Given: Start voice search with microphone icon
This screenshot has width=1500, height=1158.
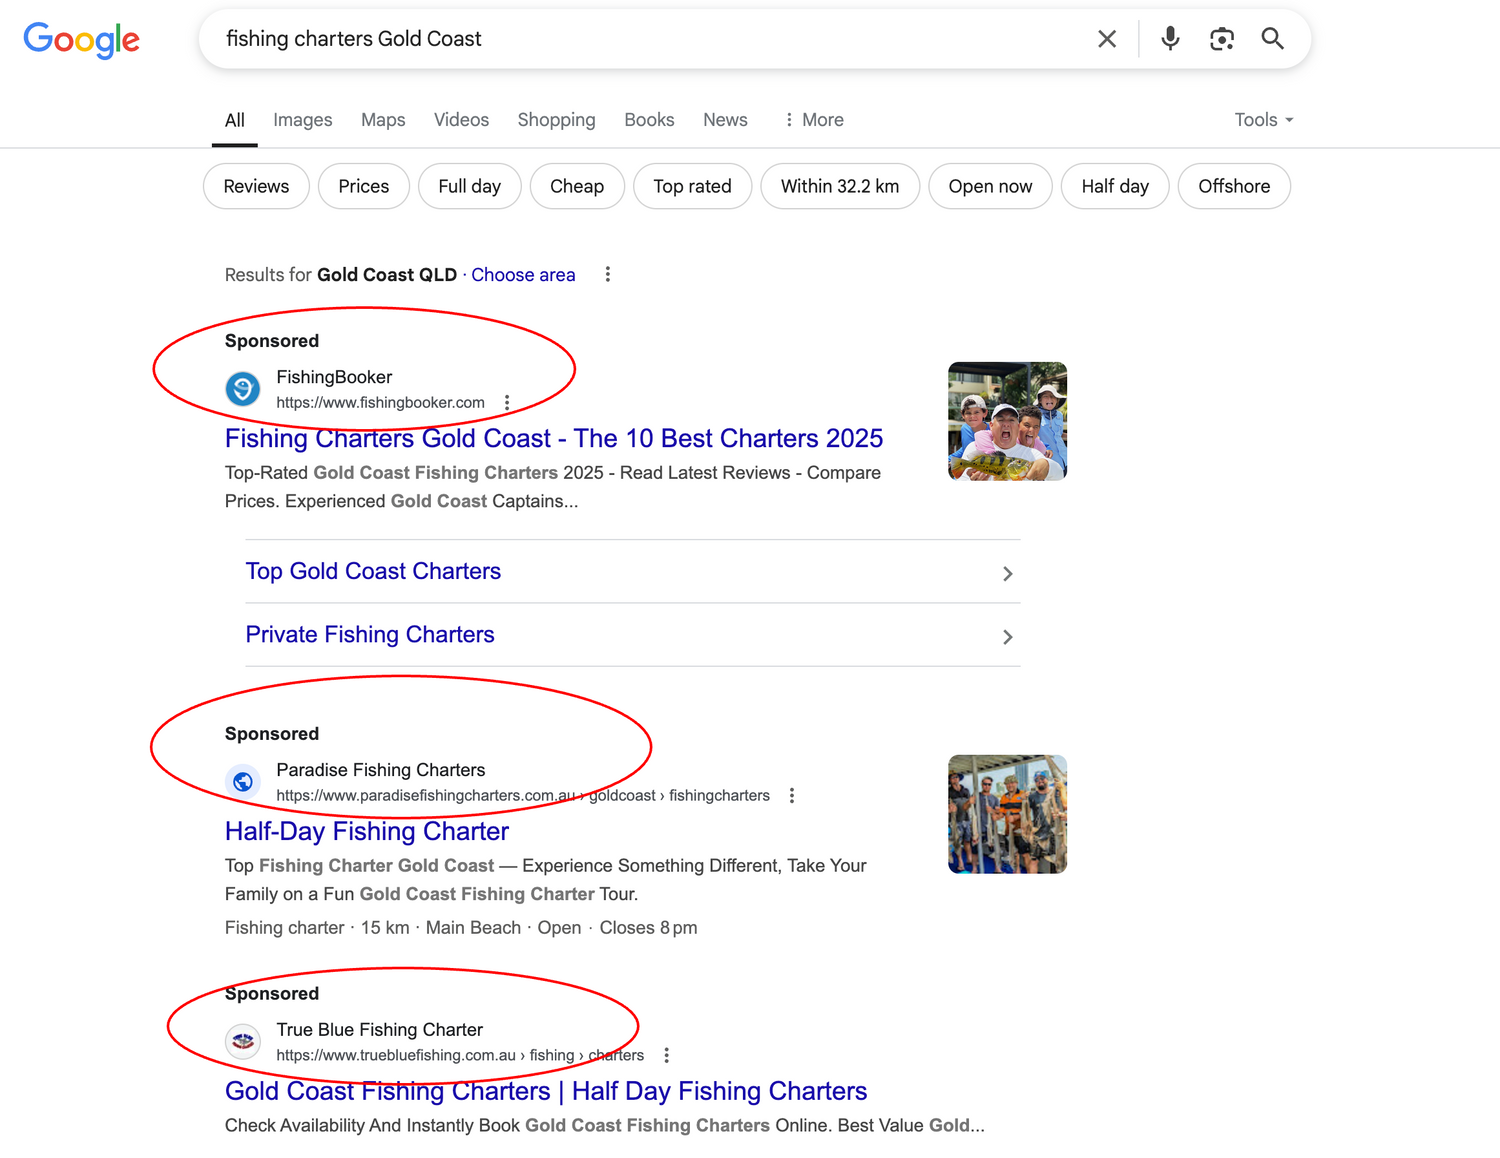Looking at the screenshot, I should [1169, 39].
